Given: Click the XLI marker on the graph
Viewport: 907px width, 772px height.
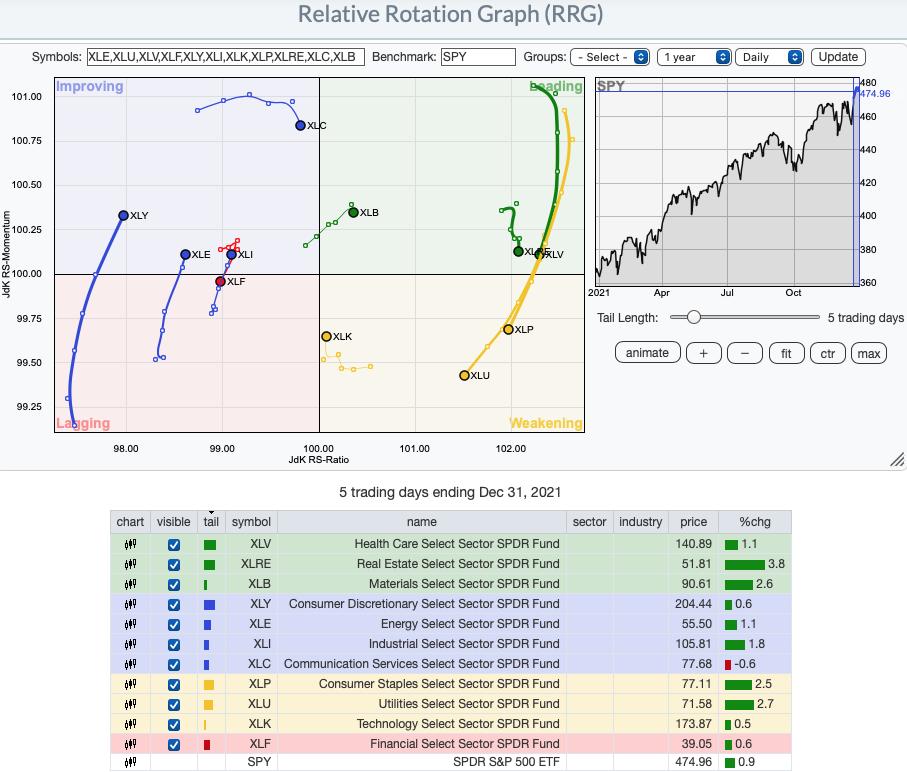Looking at the screenshot, I should tap(231, 254).
